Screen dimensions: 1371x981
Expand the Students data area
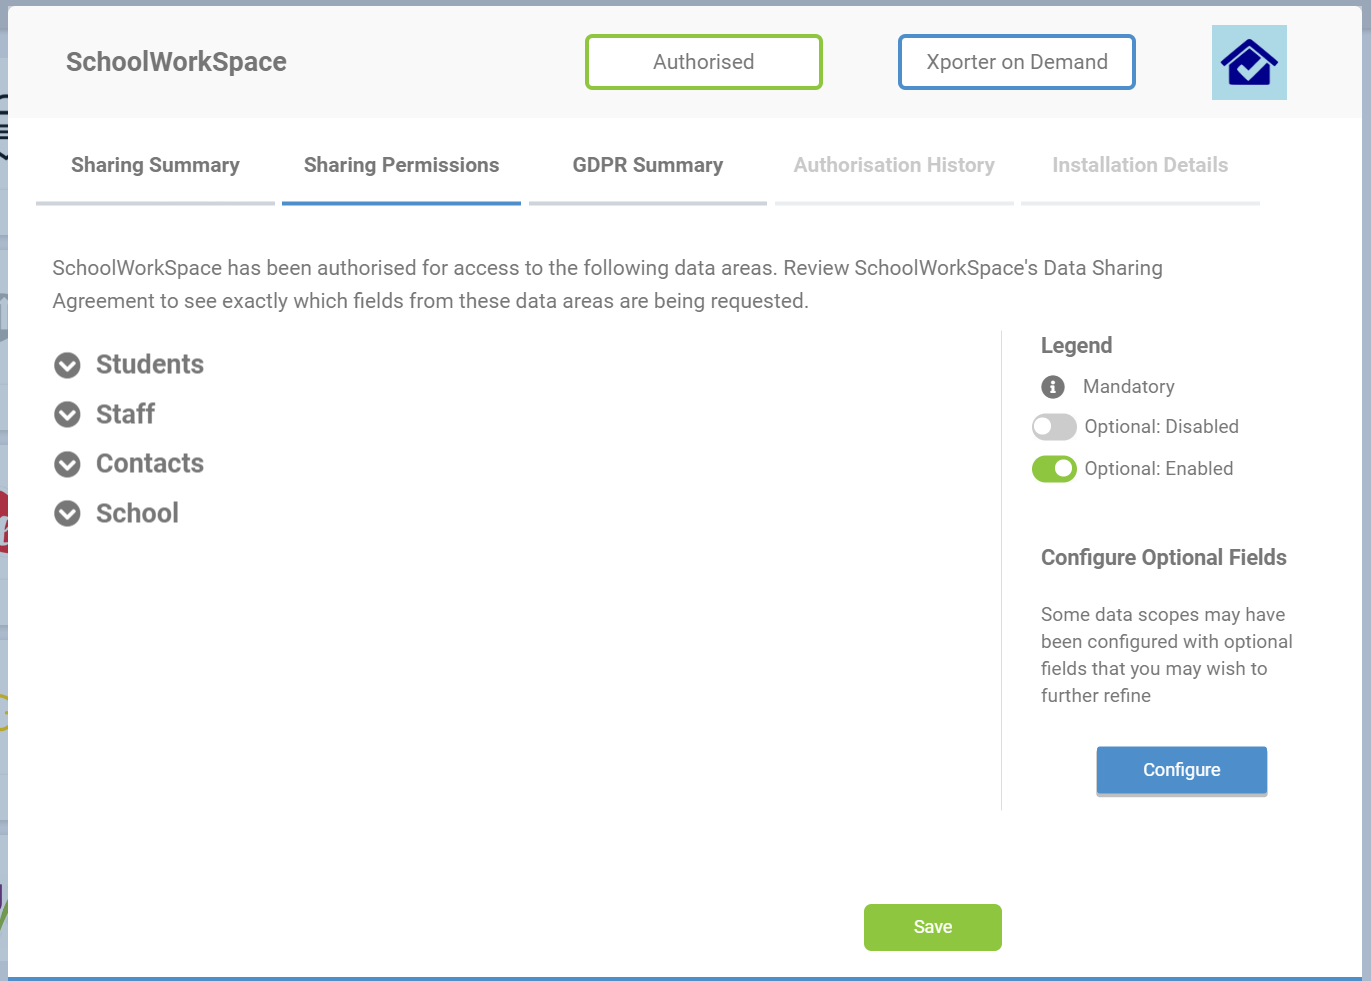tap(67, 365)
